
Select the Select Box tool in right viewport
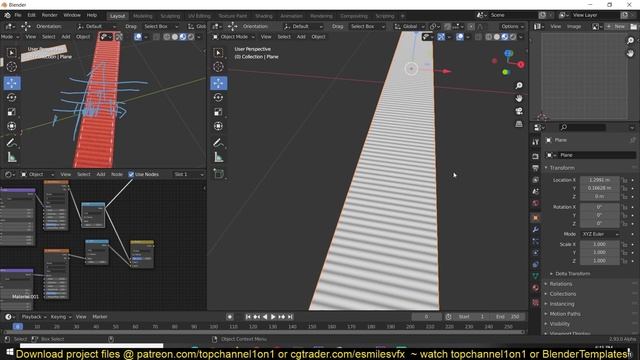point(218,53)
